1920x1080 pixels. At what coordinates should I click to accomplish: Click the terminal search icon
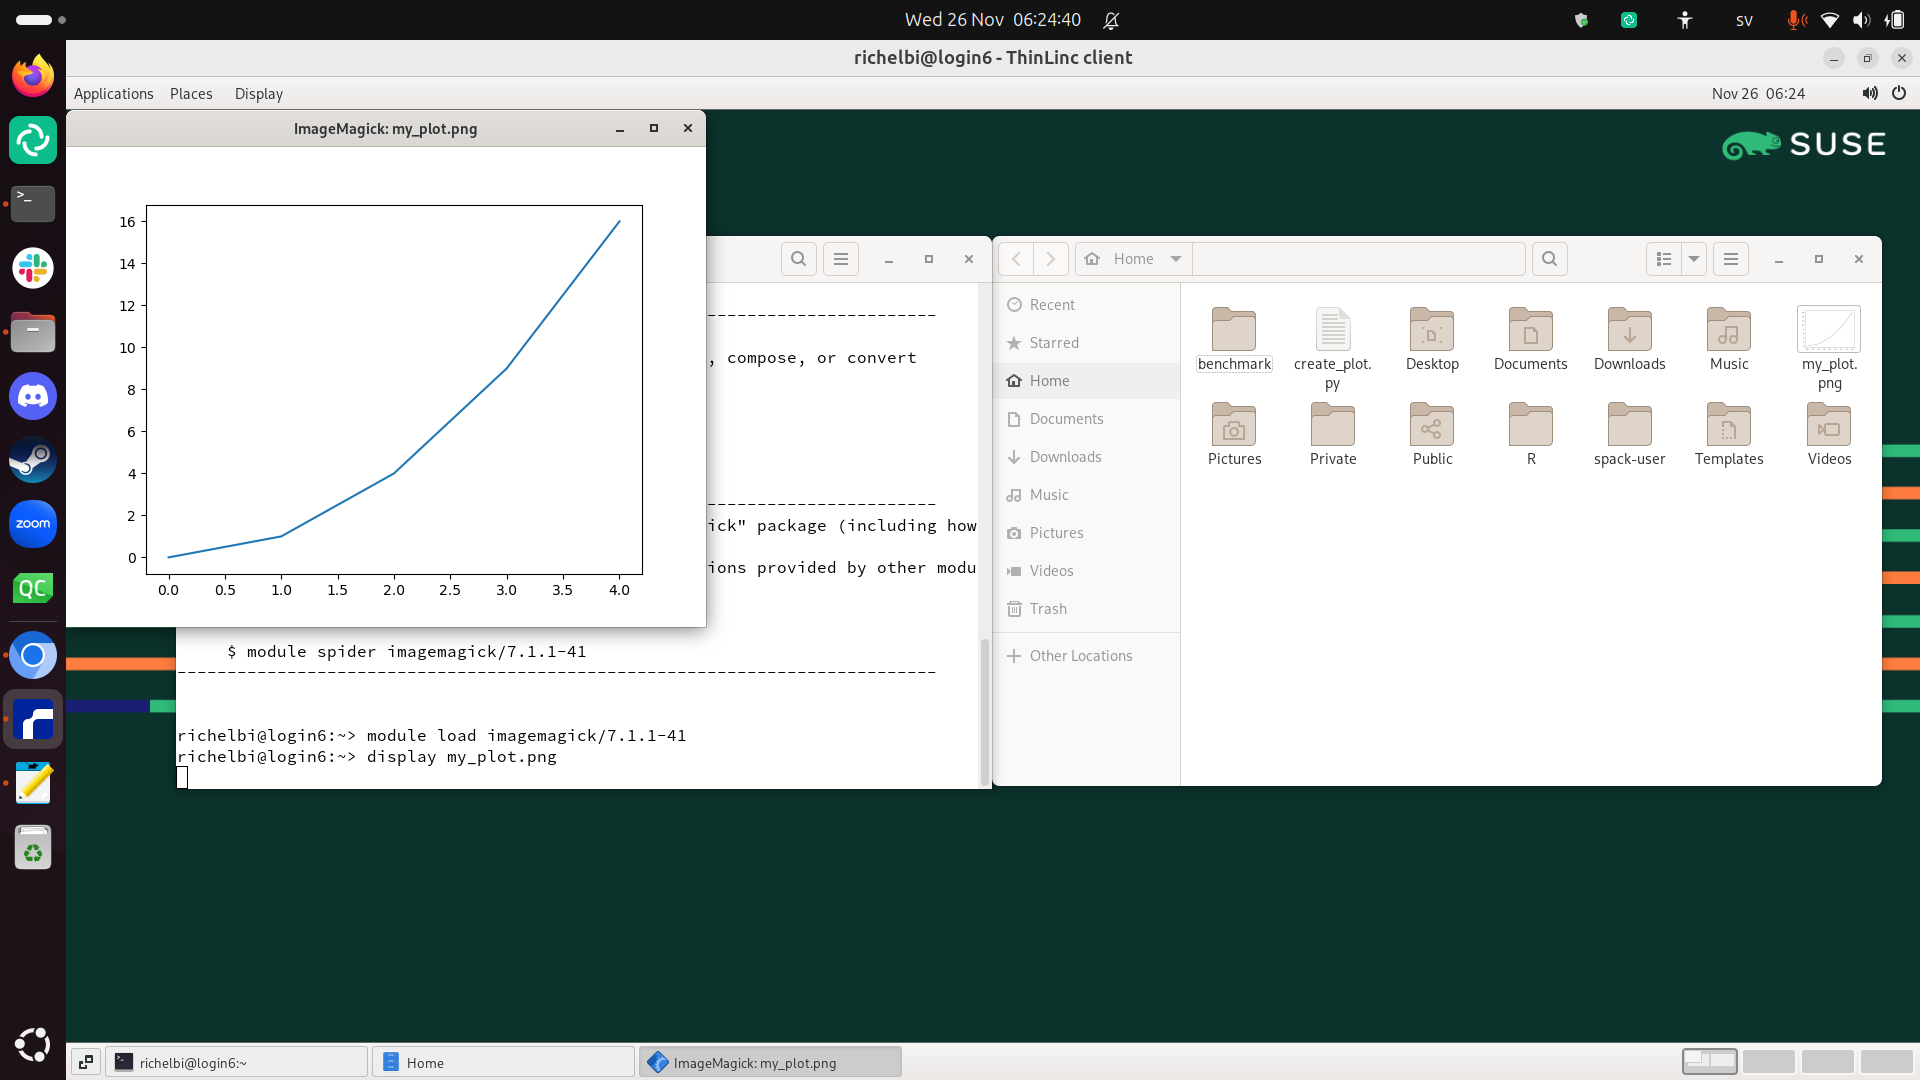pyautogui.click(x=798, y=259)
